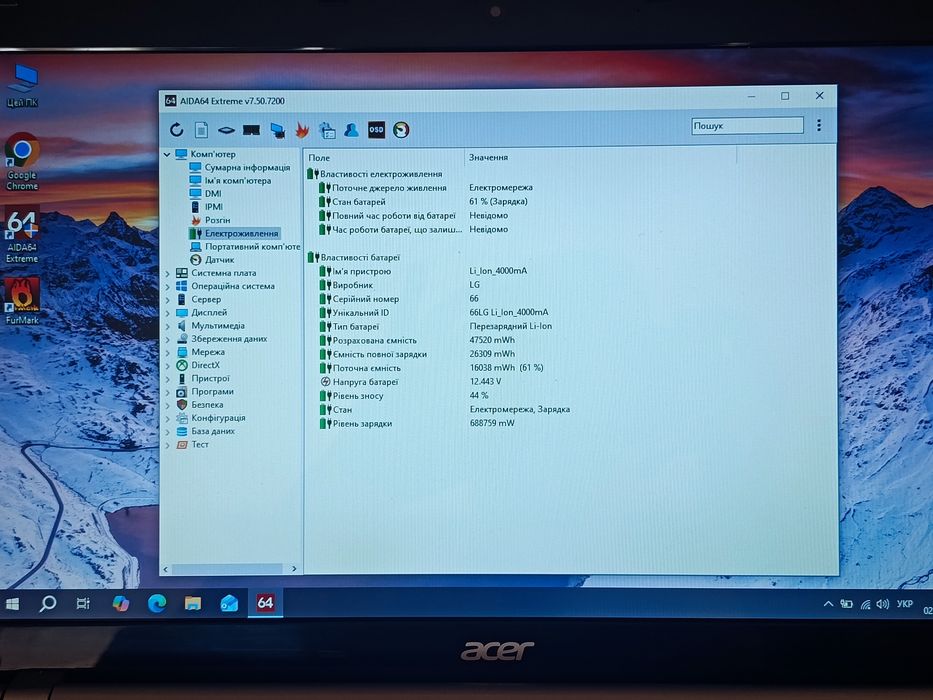Open the monitor diagnostics toolbar icon
This screenshot has width=933, height=700.
click(x=277, y=130)
